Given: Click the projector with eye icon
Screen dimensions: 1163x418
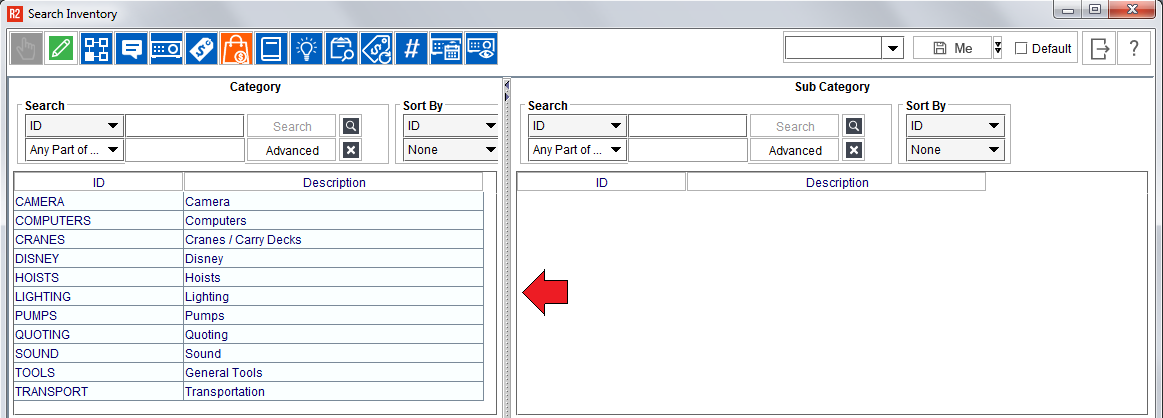Looking at the screenshot, I should point(481,49).
